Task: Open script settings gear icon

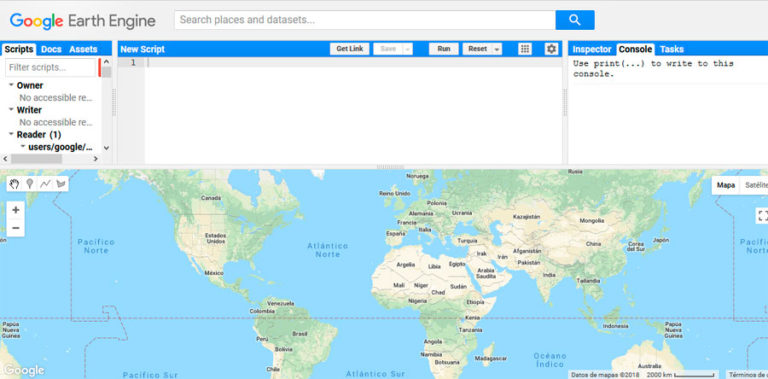Action: [x=552, y=49]
